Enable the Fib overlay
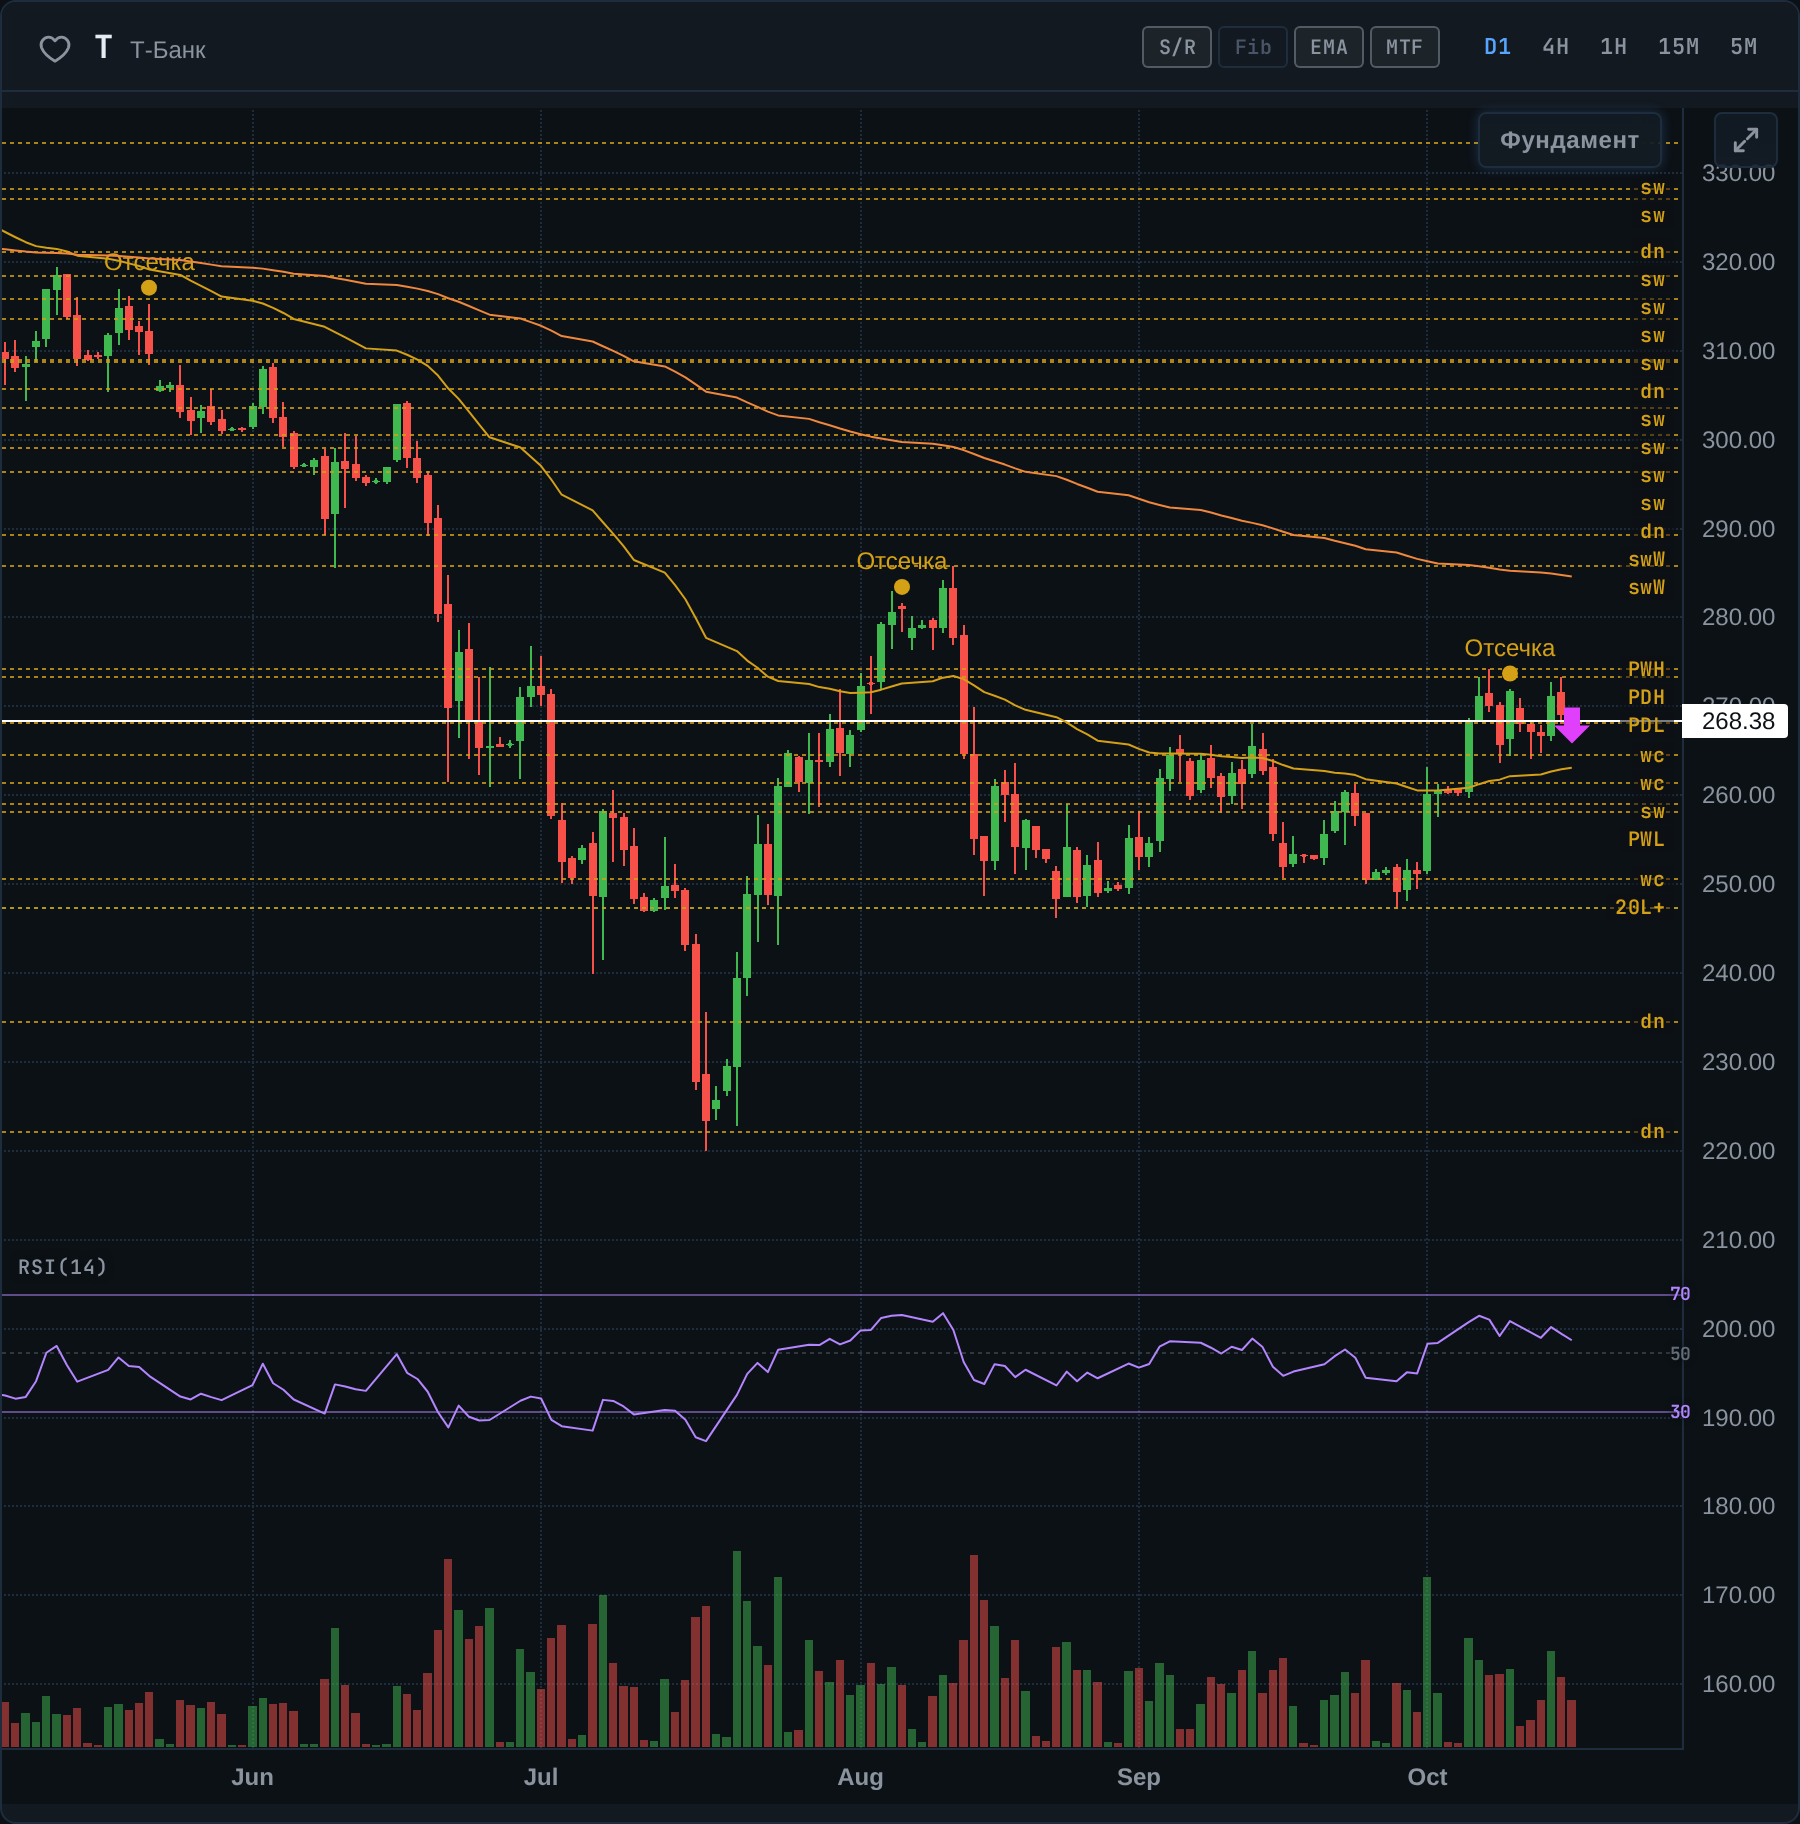Image resolution: width=1800 pixels, height=1824 pixels. pyautogui.click(x=1253, y=47)
